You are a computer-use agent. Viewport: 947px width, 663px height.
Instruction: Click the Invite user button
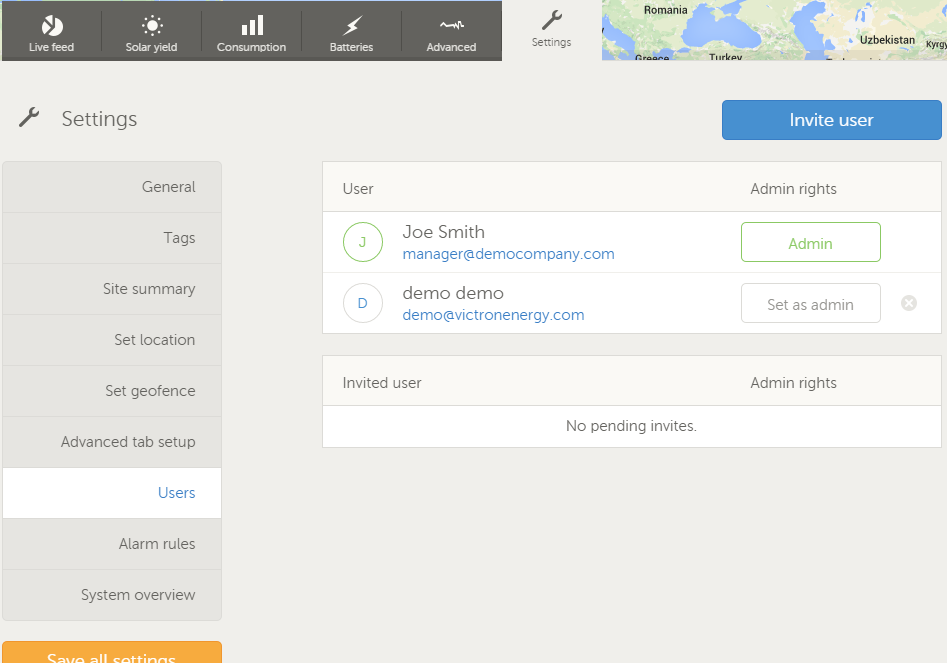click(831, 120)
